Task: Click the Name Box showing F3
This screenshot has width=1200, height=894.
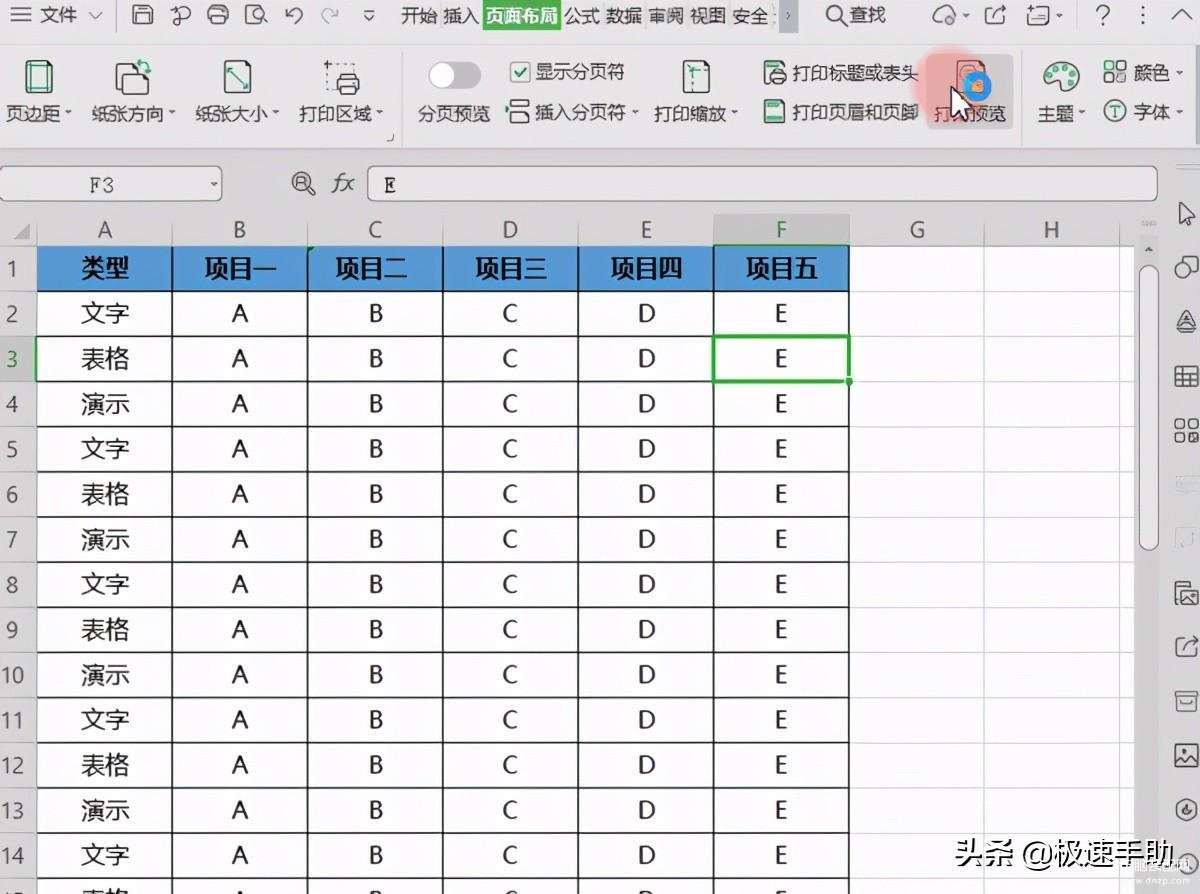Action: [x=102, y=184]
